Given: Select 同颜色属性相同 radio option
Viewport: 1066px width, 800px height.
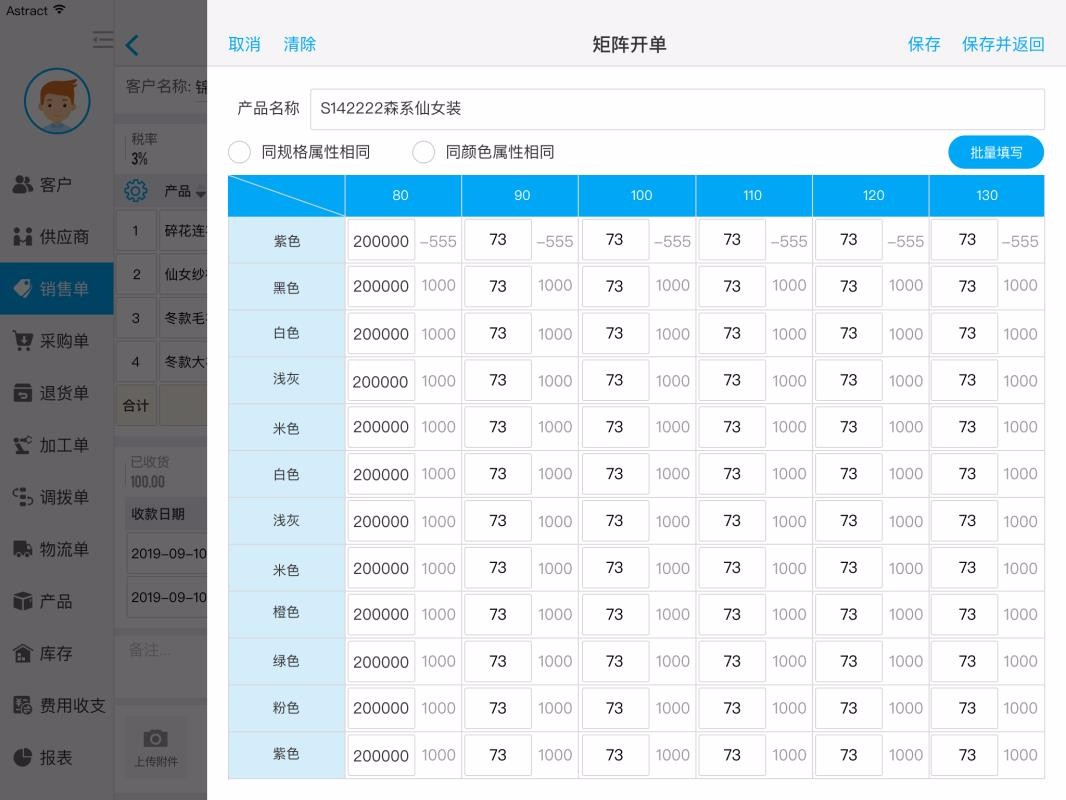Looking at the screenshot, I should (x=424, y=152).
